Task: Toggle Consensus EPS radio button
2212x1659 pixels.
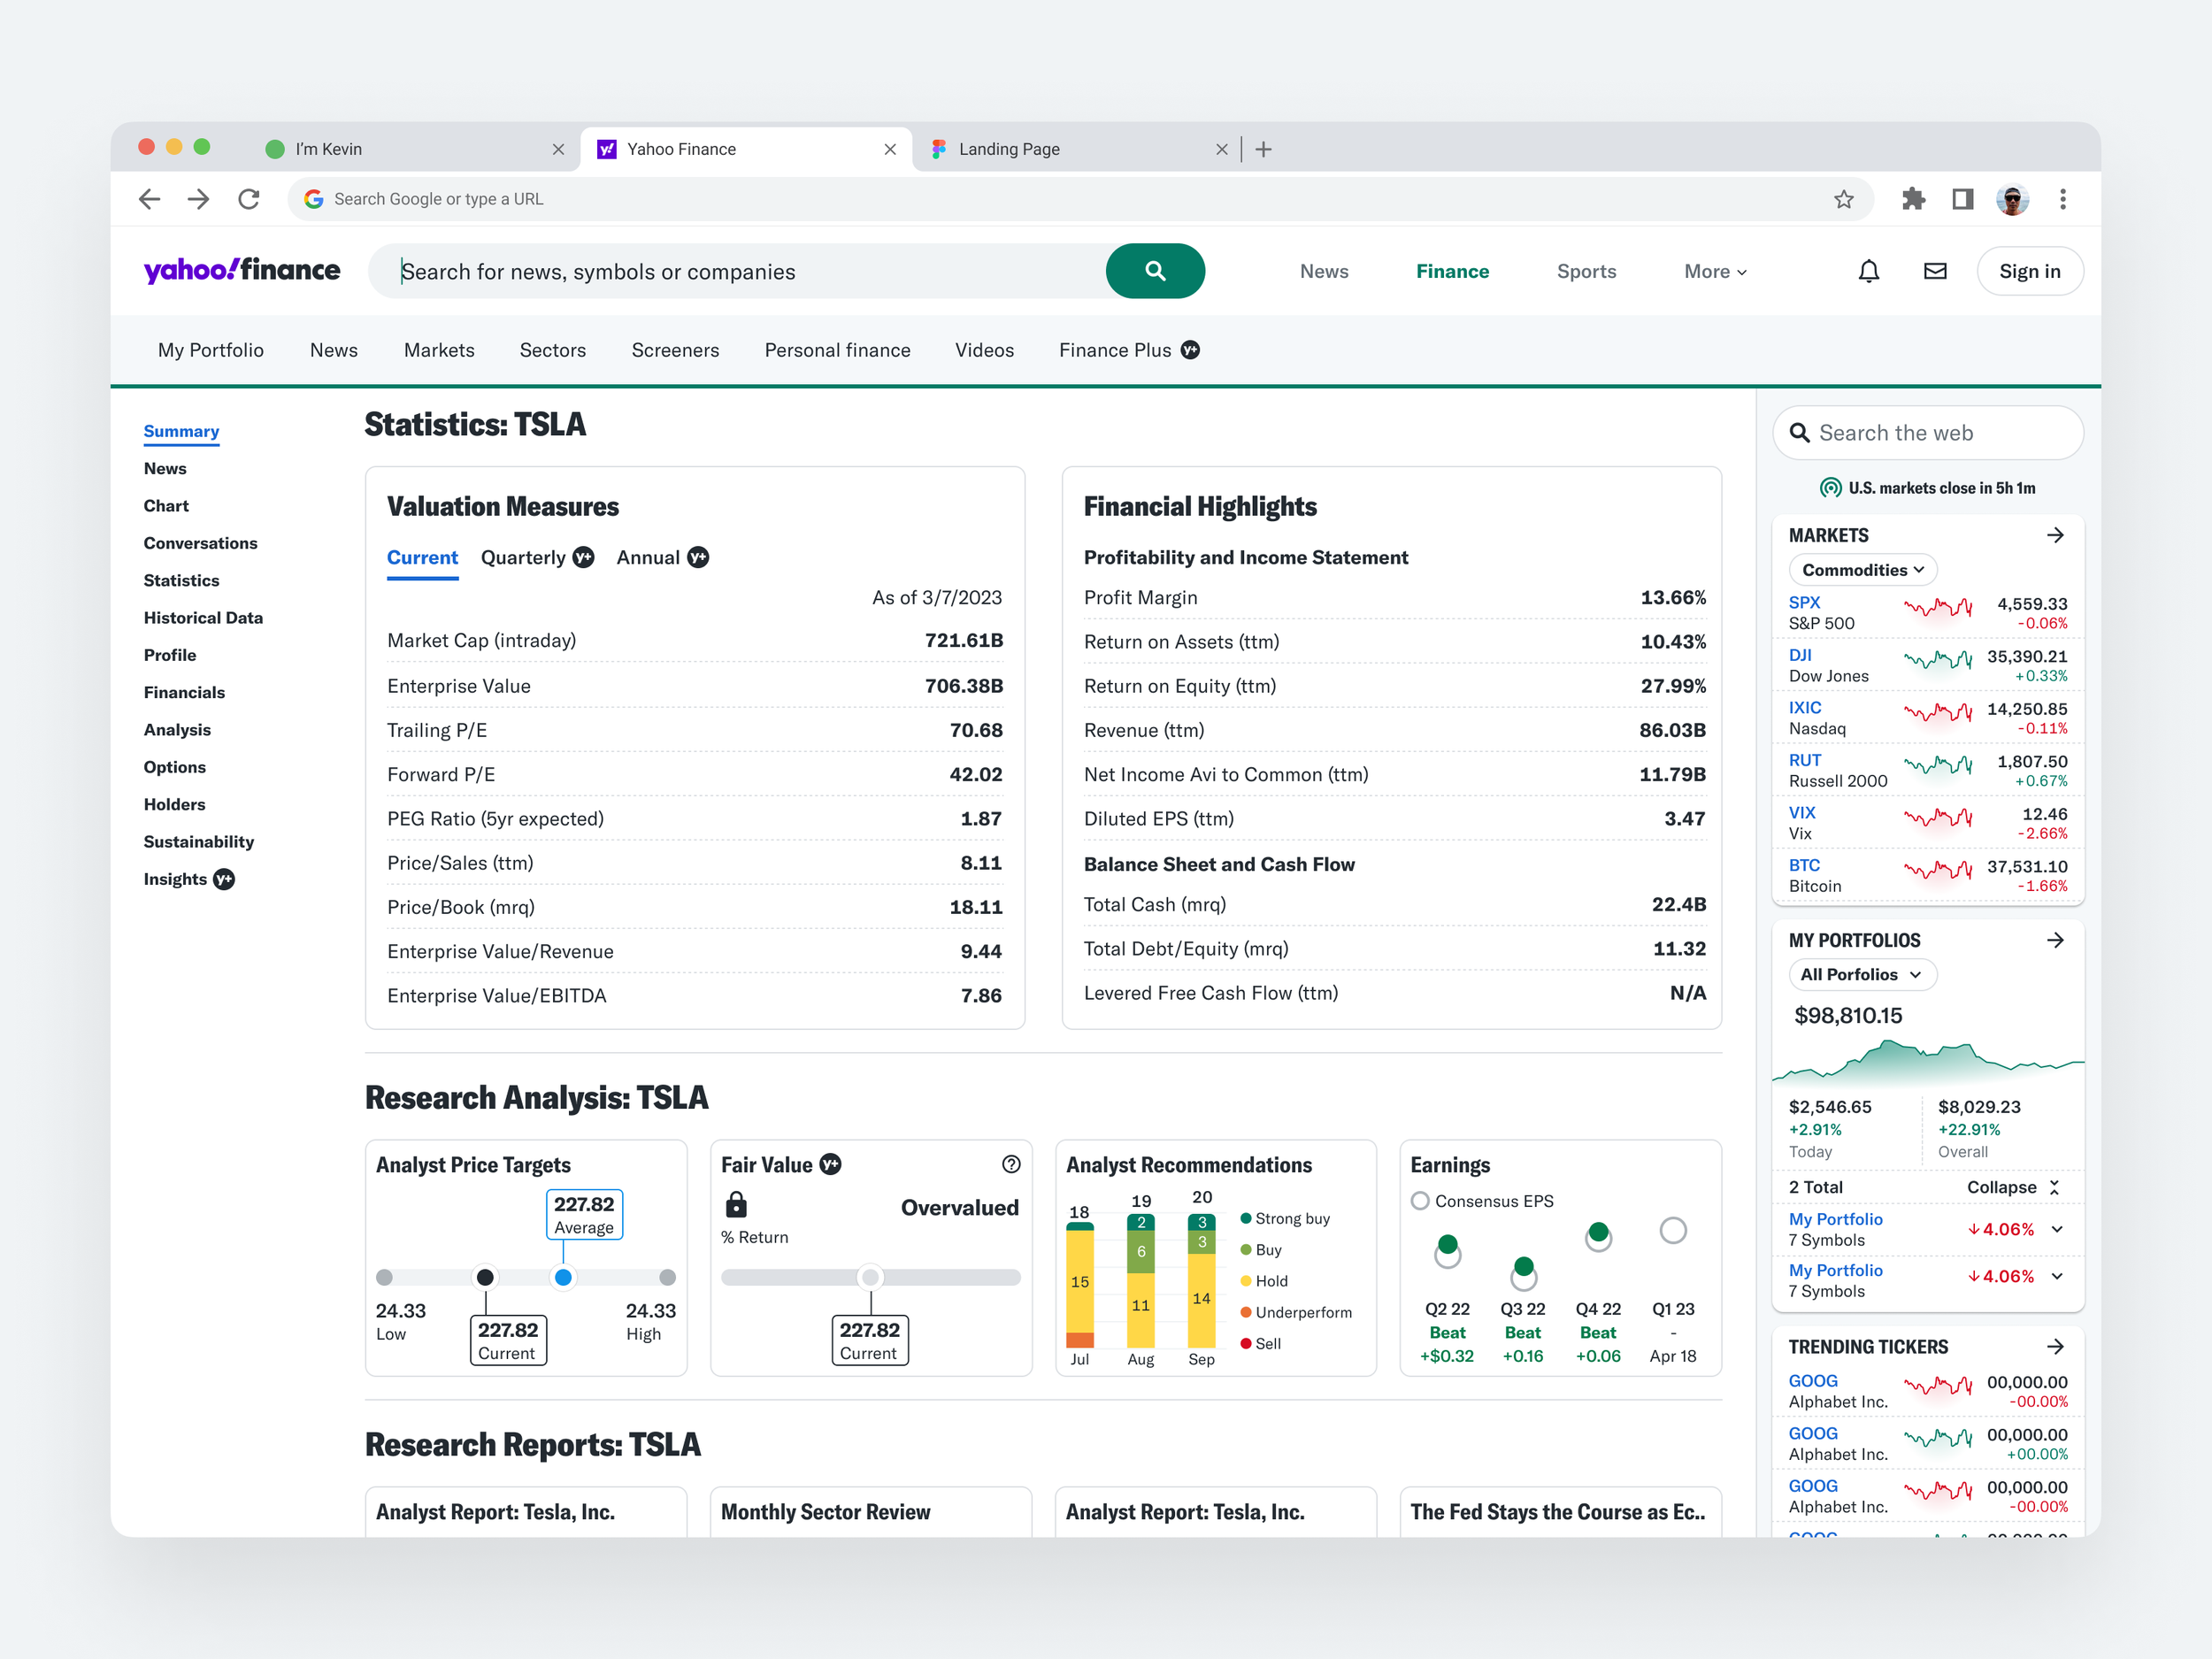Action: pyautogui.click(x=1419, y=1201)
